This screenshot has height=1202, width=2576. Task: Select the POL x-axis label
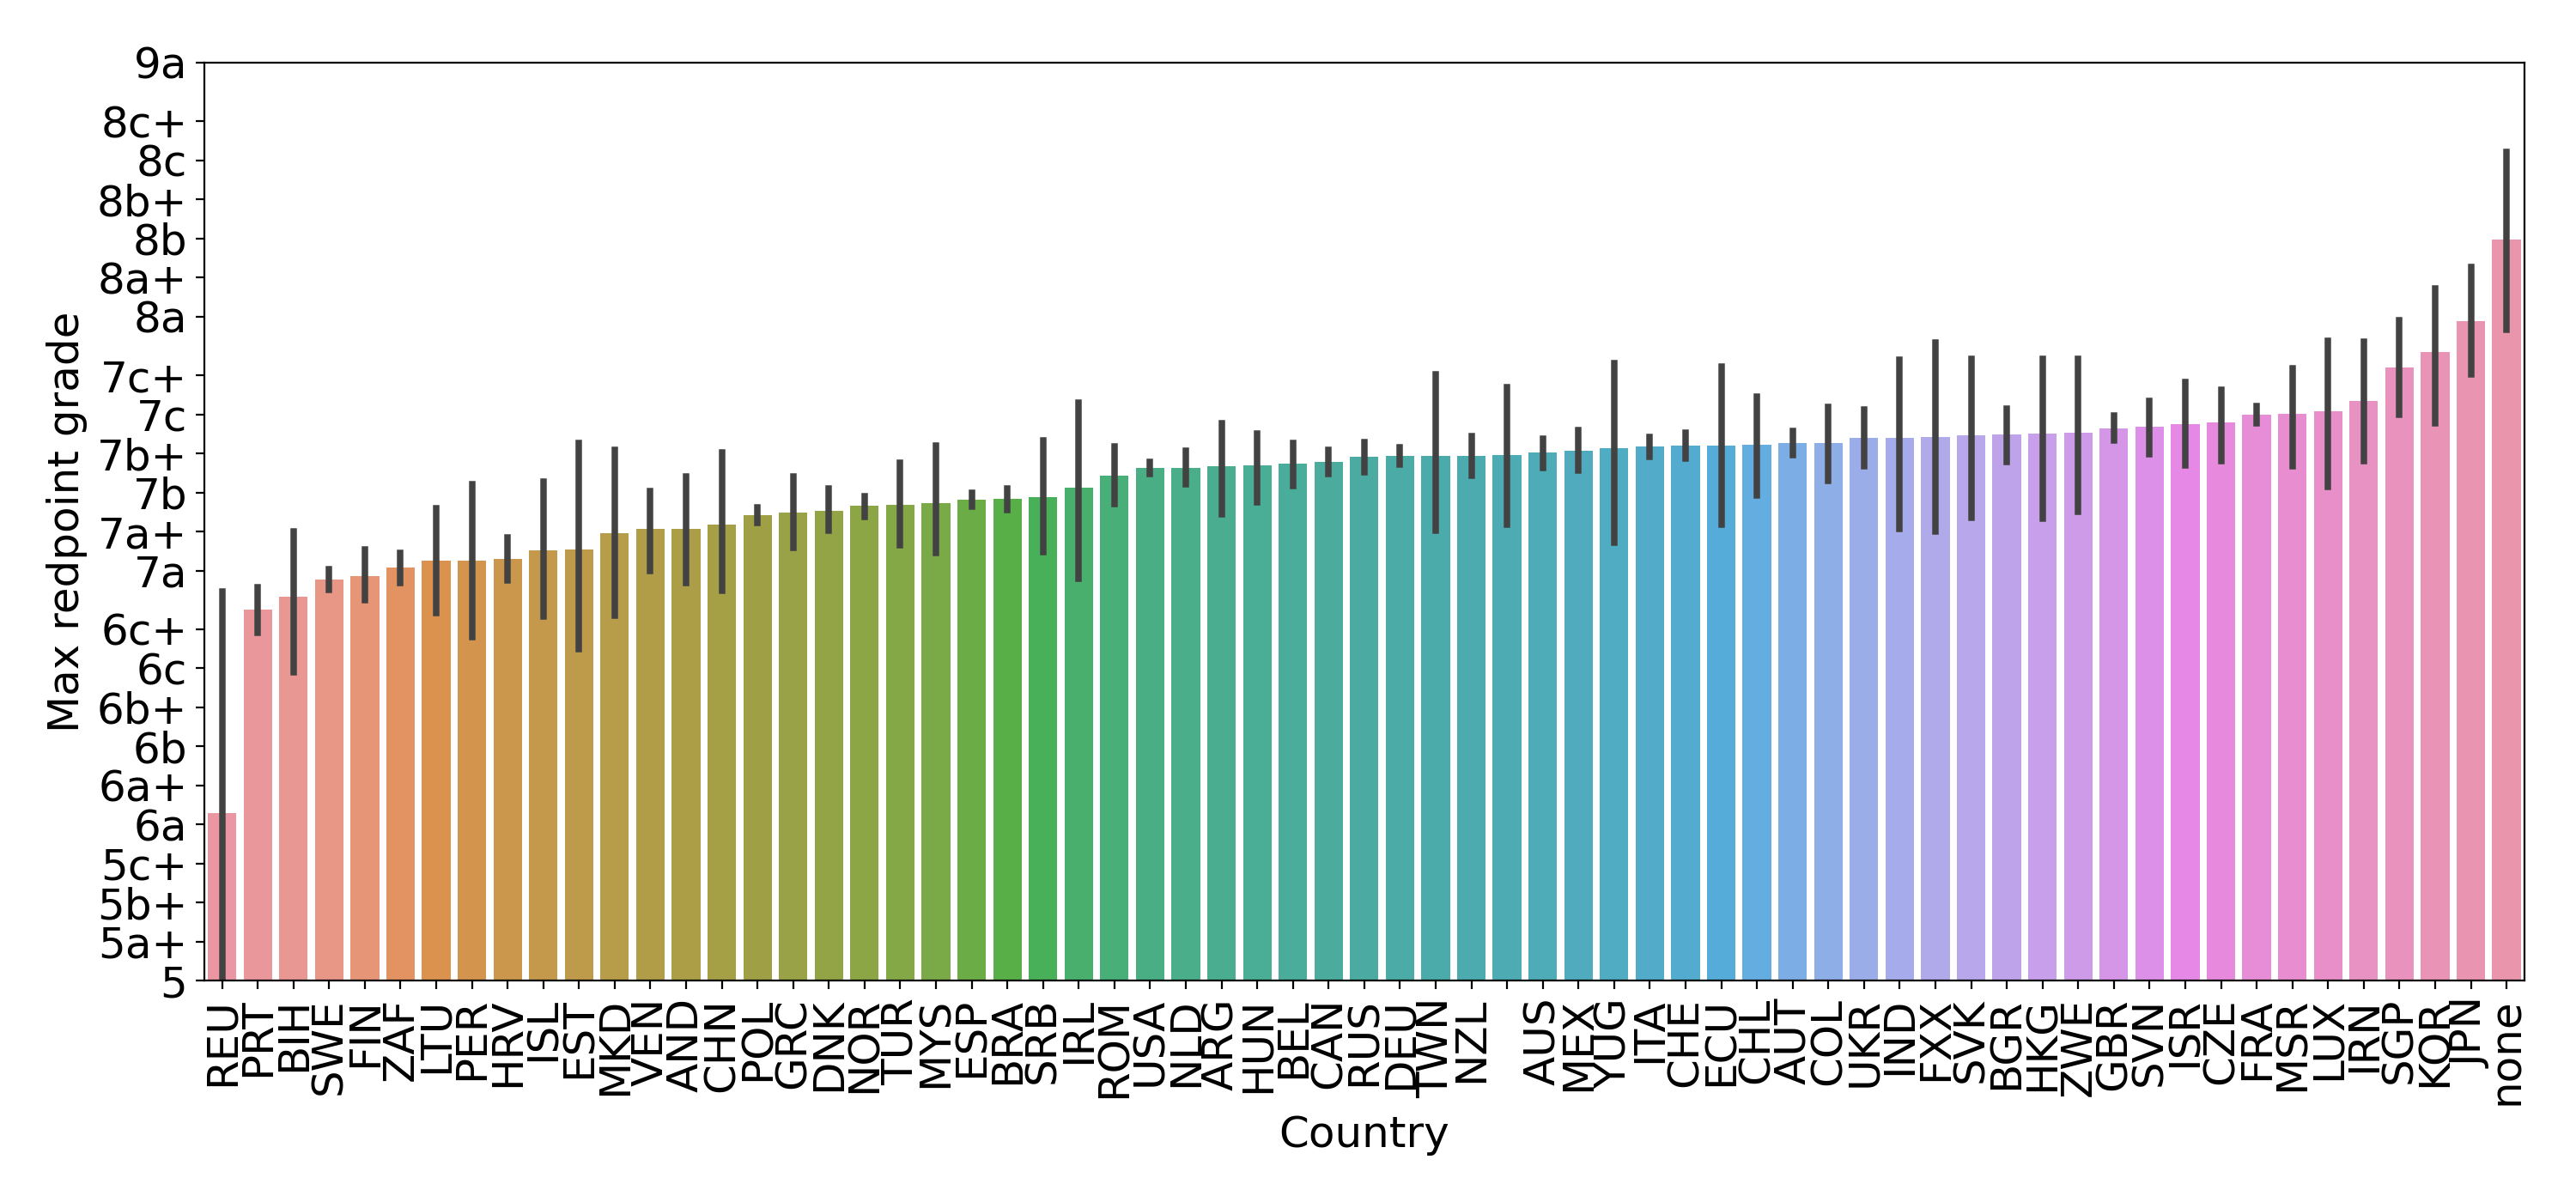coord(757,1045)
